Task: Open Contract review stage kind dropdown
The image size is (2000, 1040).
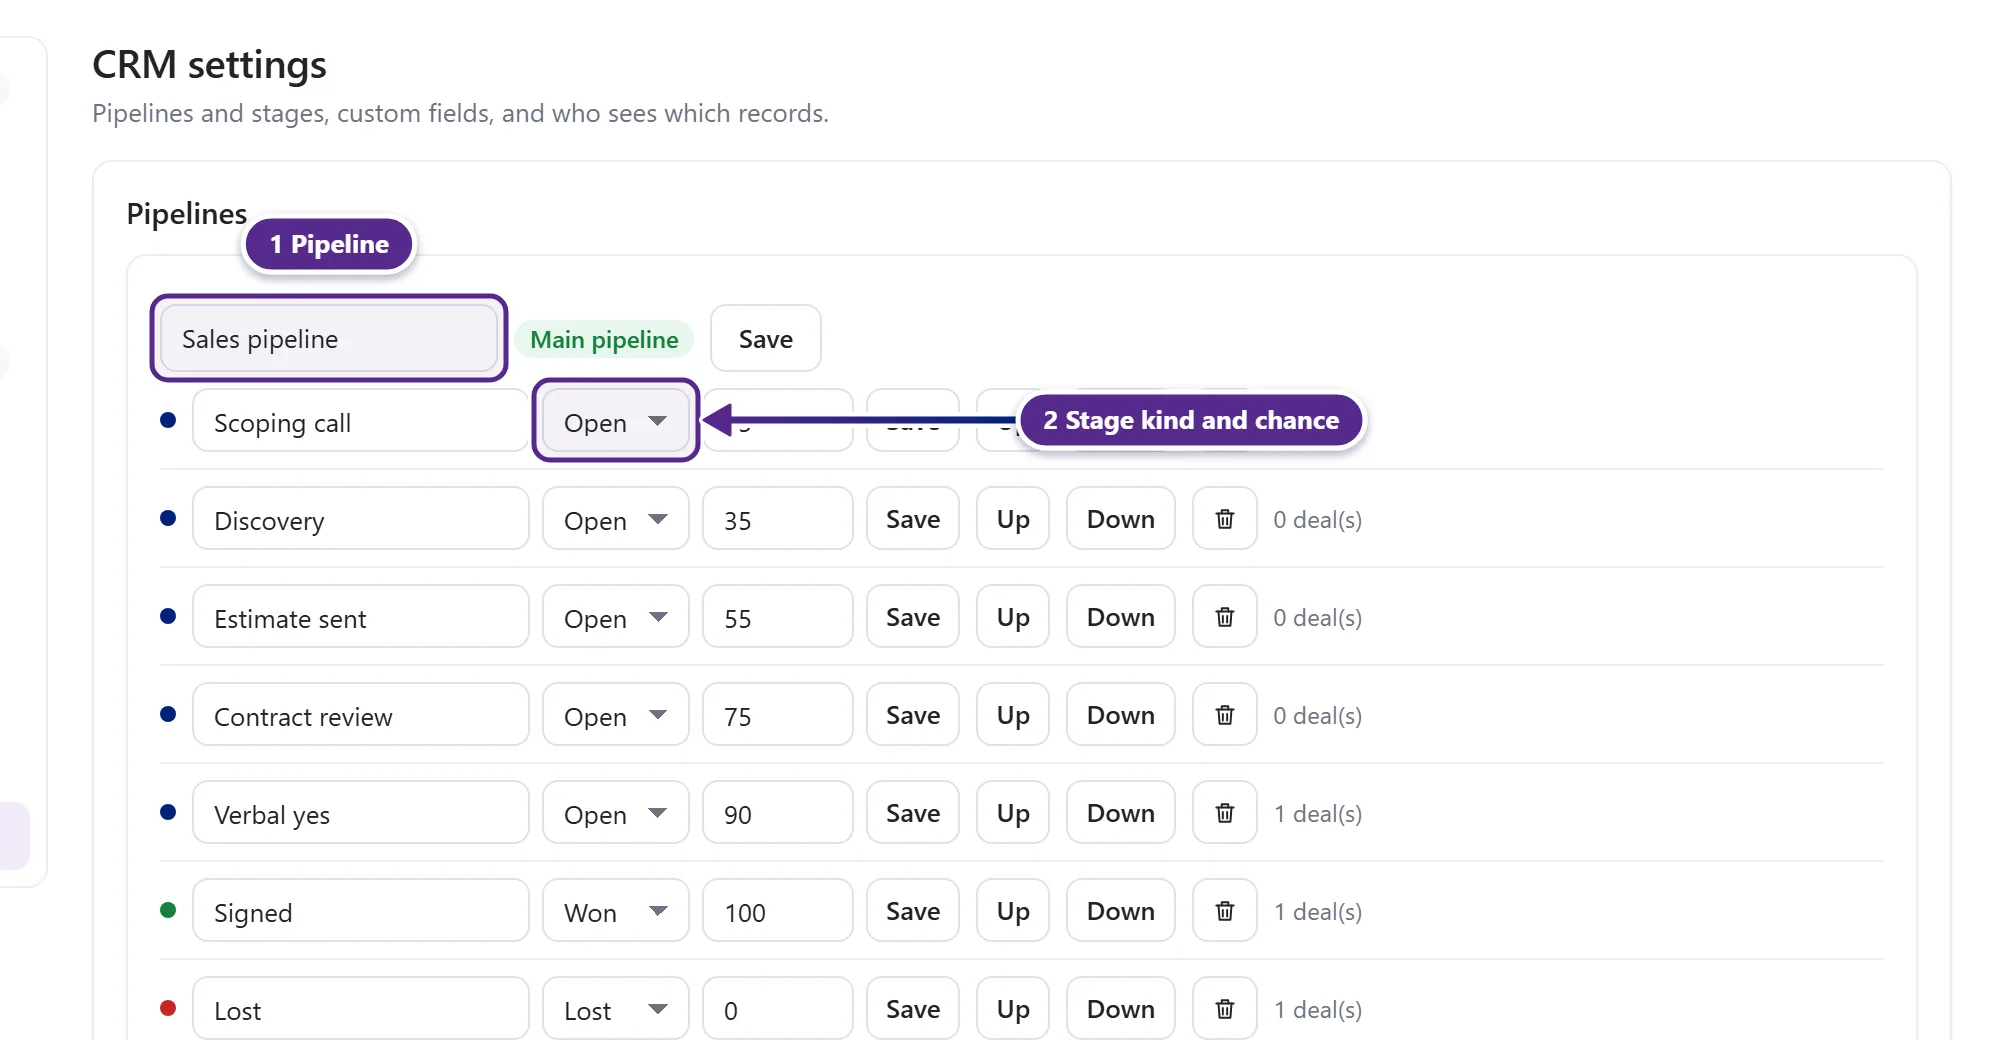Action: [x=615, y=715]
